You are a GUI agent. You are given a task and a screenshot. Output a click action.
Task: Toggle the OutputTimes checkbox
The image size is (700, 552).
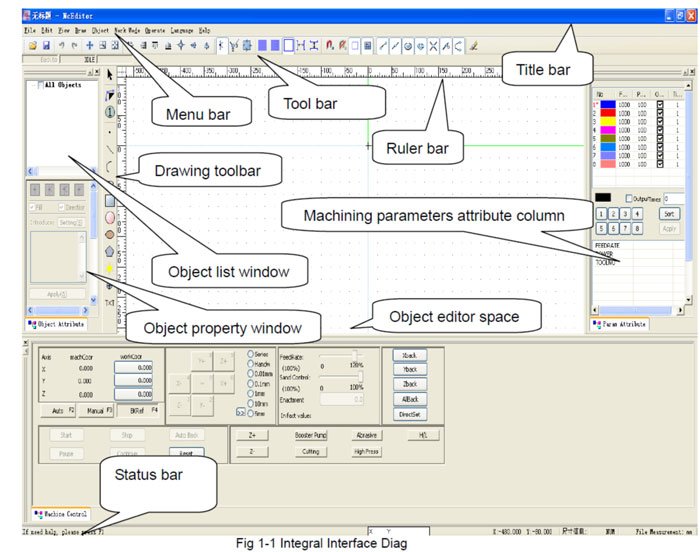[x=629, y=198]
